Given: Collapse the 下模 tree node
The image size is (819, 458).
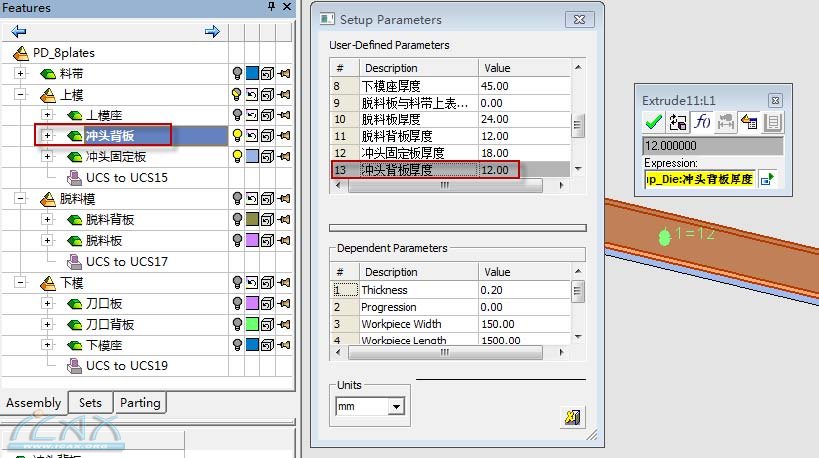Looking at the screenshot, I should click(x=20, y=283).
